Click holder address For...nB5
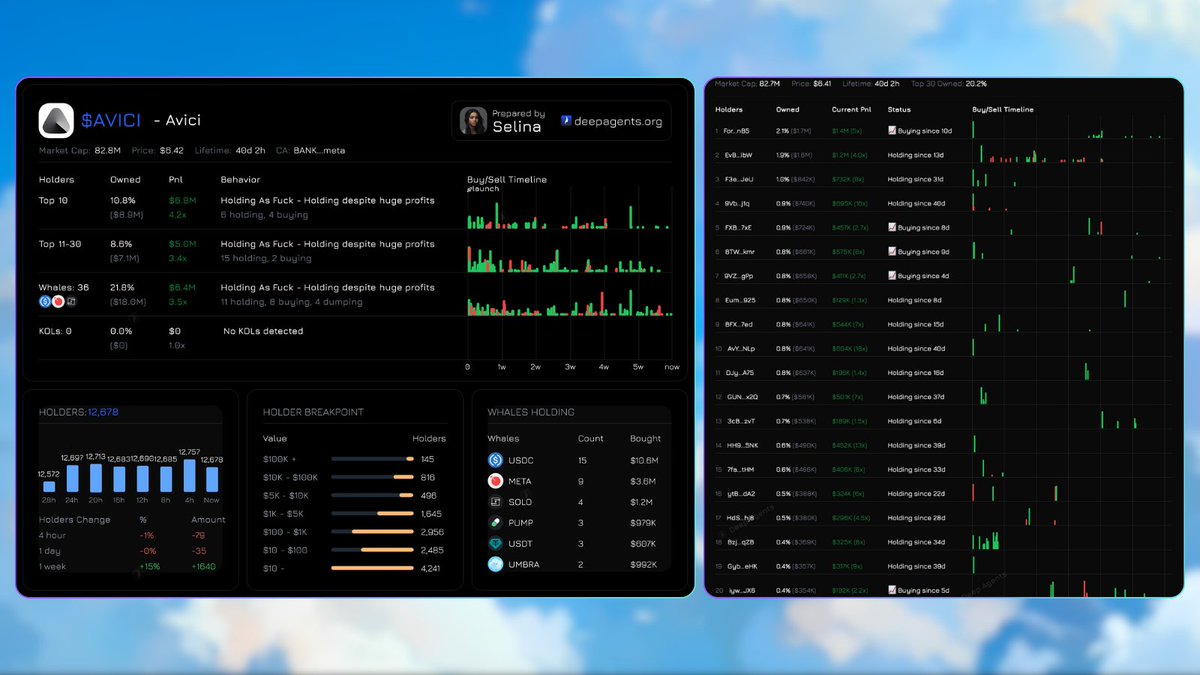This screenshot has height=675, width=1200. [x=736, y=131]
